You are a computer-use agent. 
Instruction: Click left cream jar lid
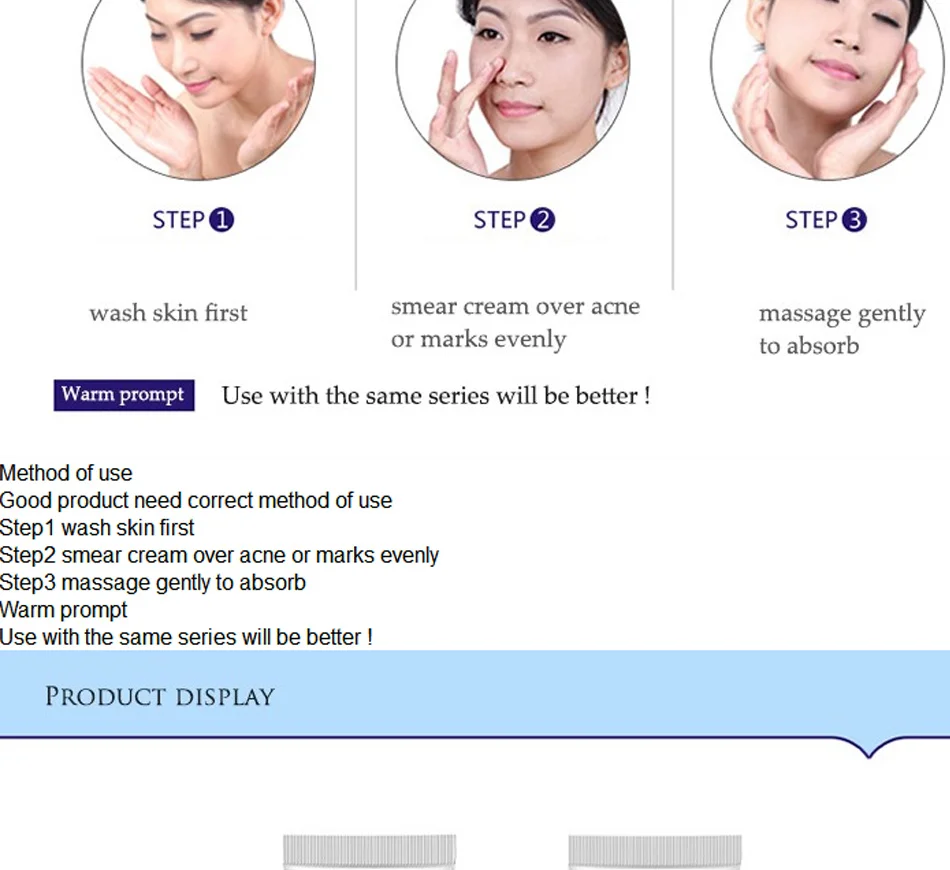click(370, 851)
